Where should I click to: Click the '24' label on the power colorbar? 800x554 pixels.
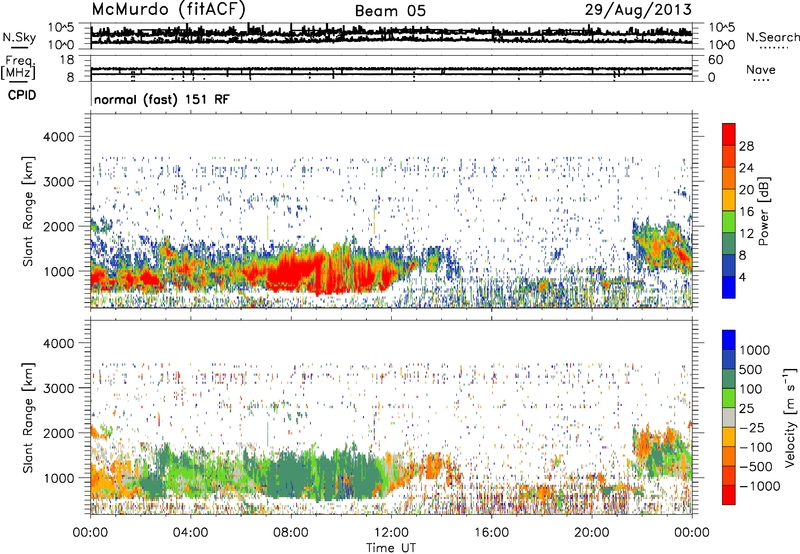(746, 168)
